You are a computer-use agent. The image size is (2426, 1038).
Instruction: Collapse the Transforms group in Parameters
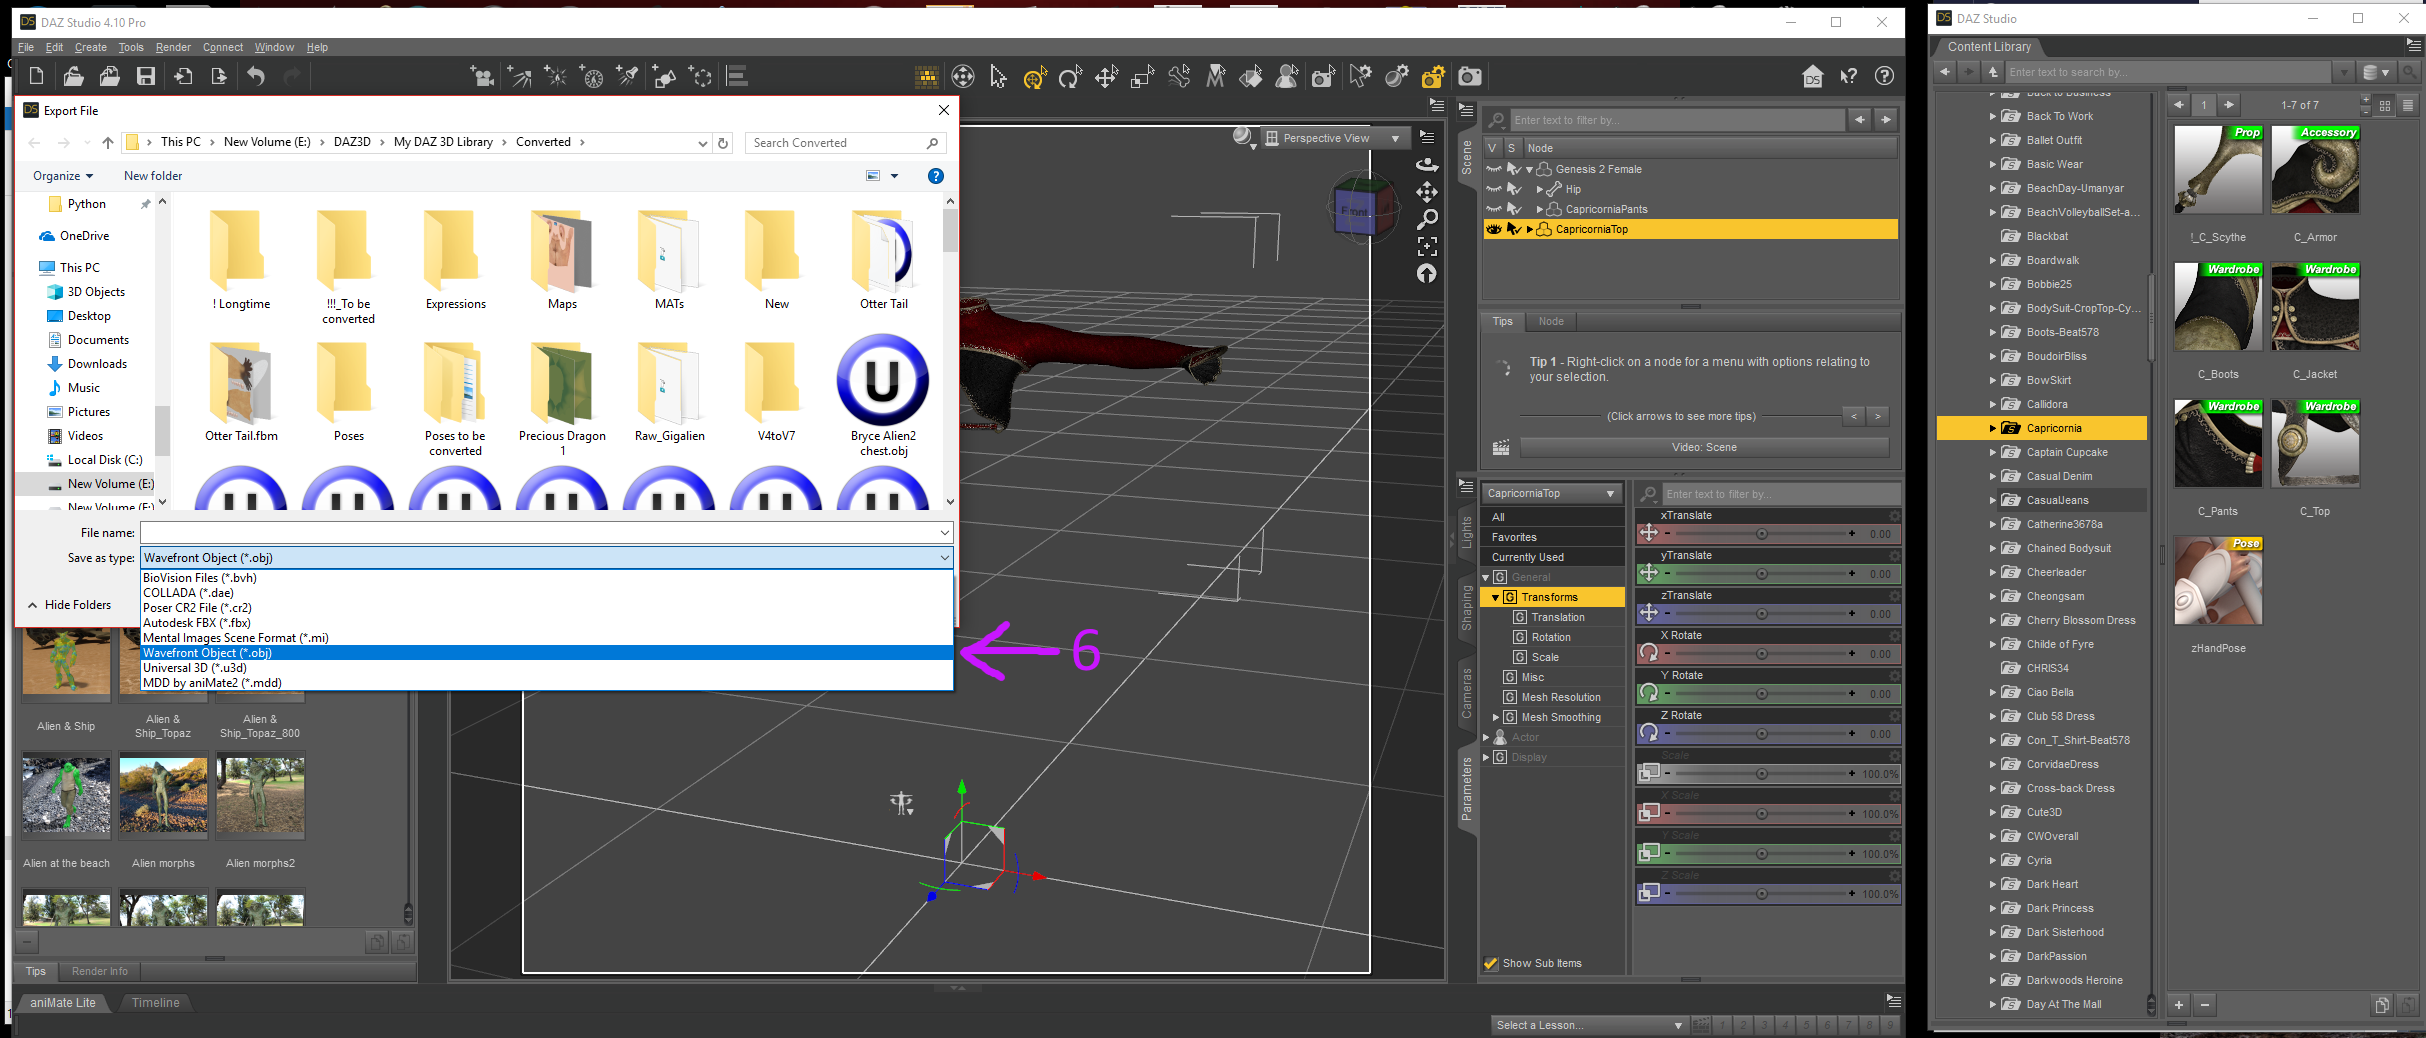pos(1496,597)
